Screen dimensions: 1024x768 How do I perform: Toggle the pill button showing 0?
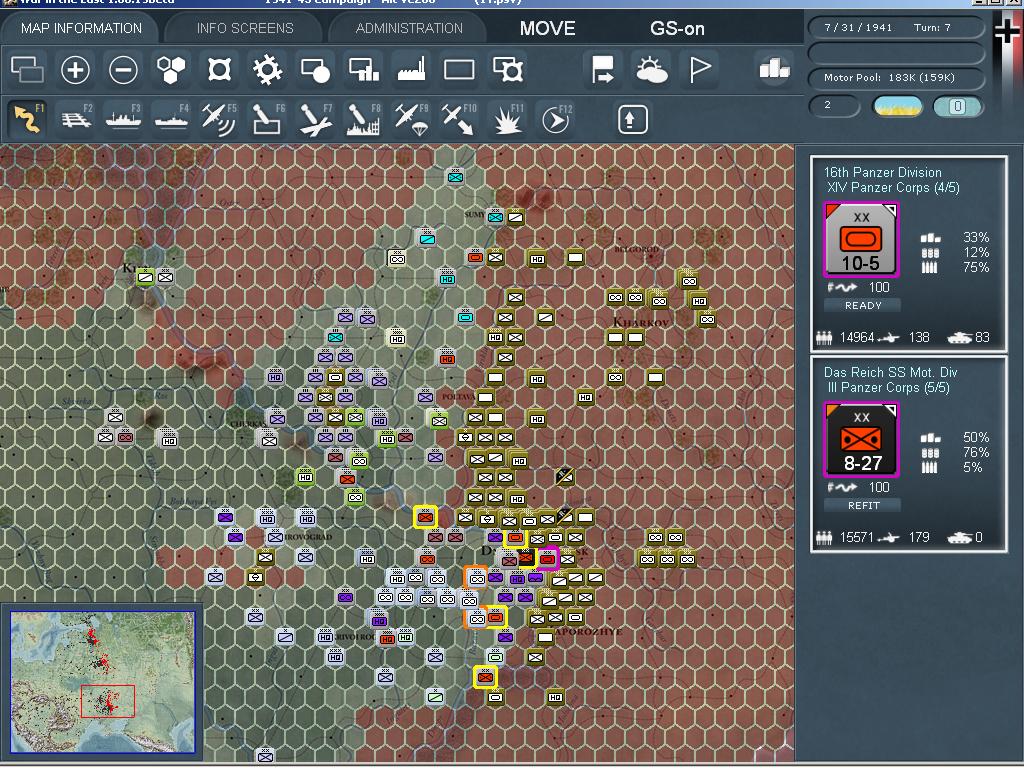[x=957, y=106]
